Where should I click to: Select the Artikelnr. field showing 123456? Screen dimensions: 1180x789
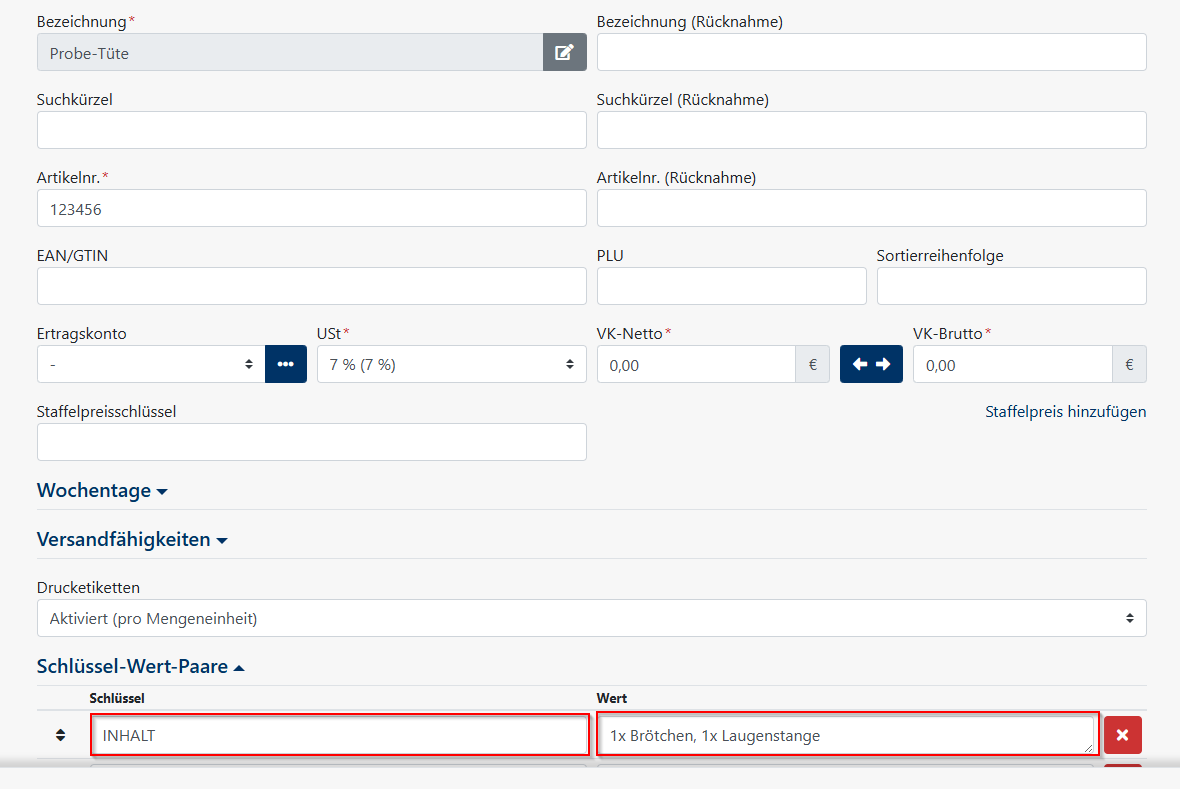point(311,208)
